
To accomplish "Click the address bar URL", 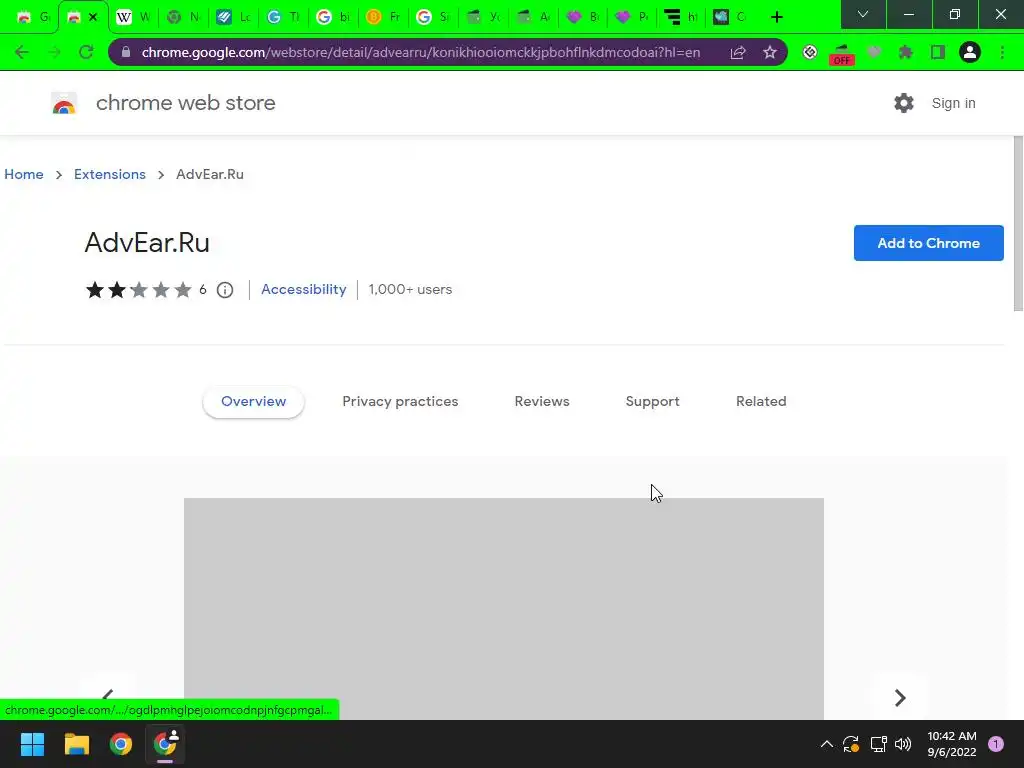I will 421,52.
